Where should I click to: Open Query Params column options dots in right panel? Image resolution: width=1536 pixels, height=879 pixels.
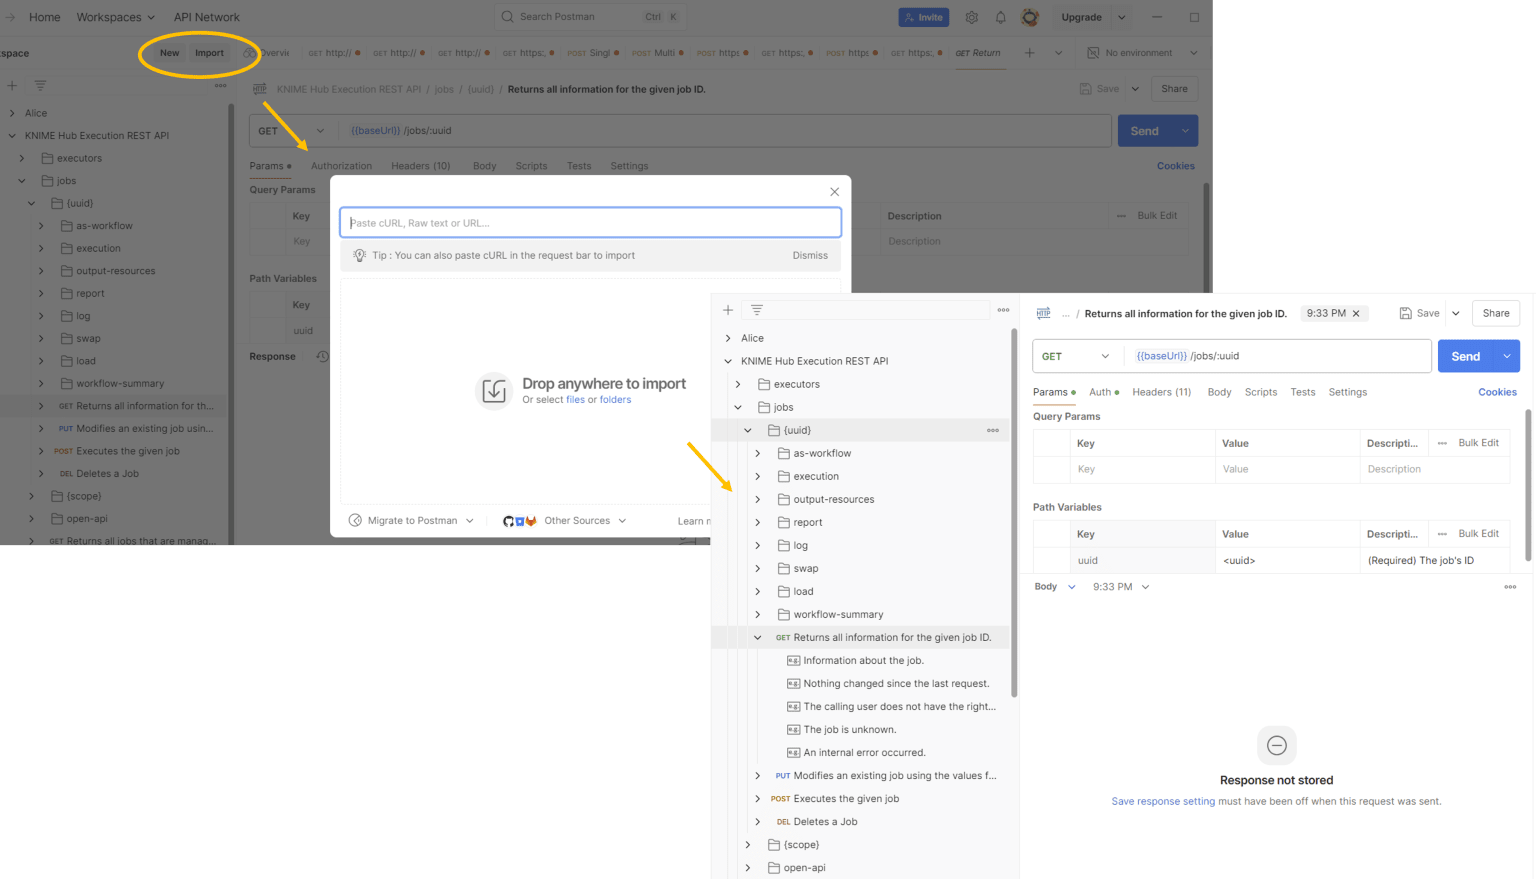tap(1442, 443)
